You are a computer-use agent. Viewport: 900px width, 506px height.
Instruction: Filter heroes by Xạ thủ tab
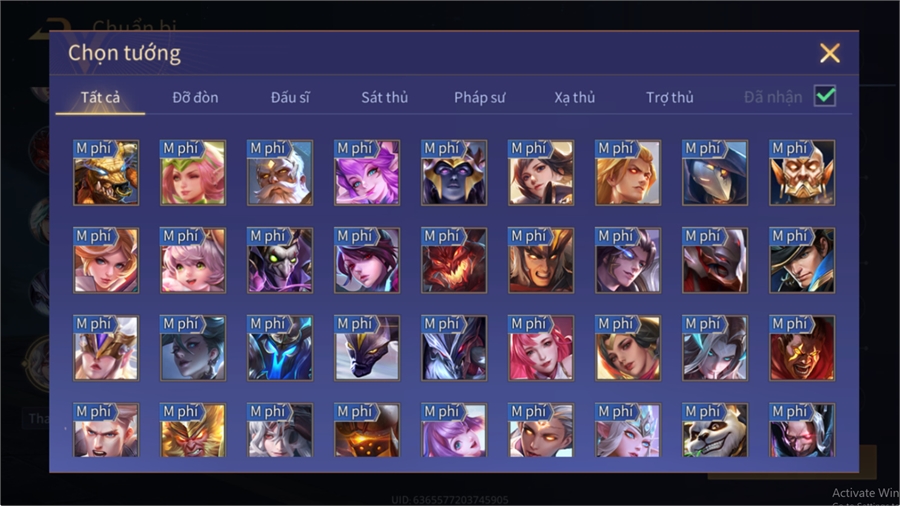tap(575, 98)
